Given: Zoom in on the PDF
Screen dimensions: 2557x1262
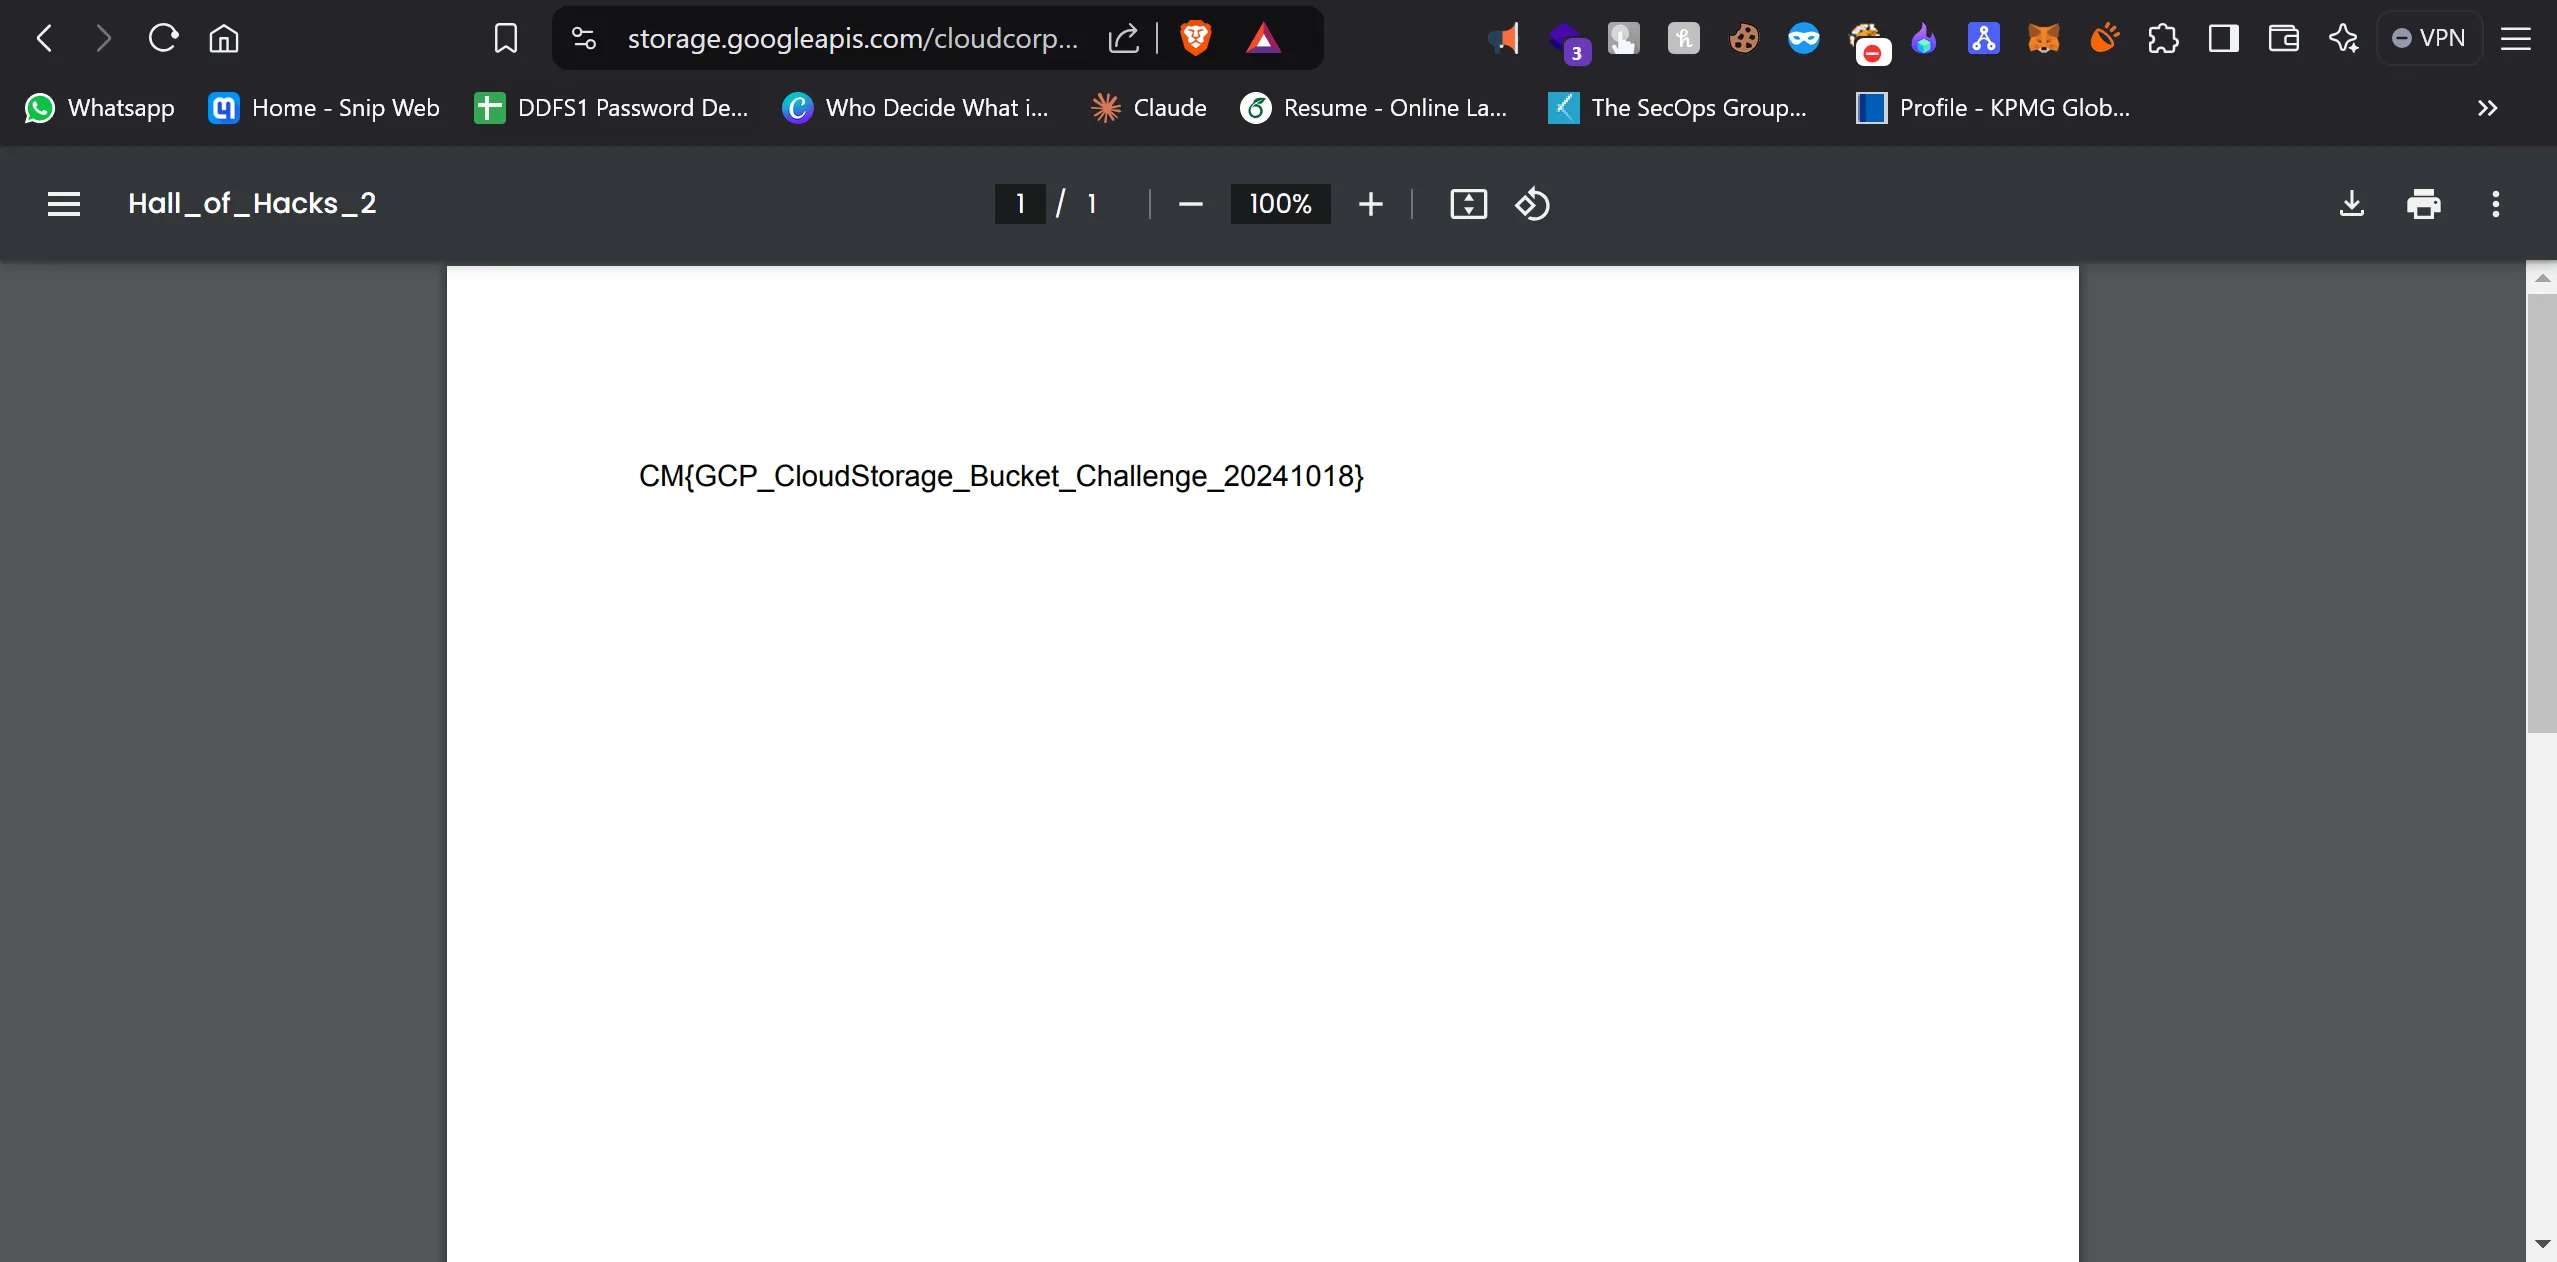Looking at the screenshot, I should click(1370, 204).
